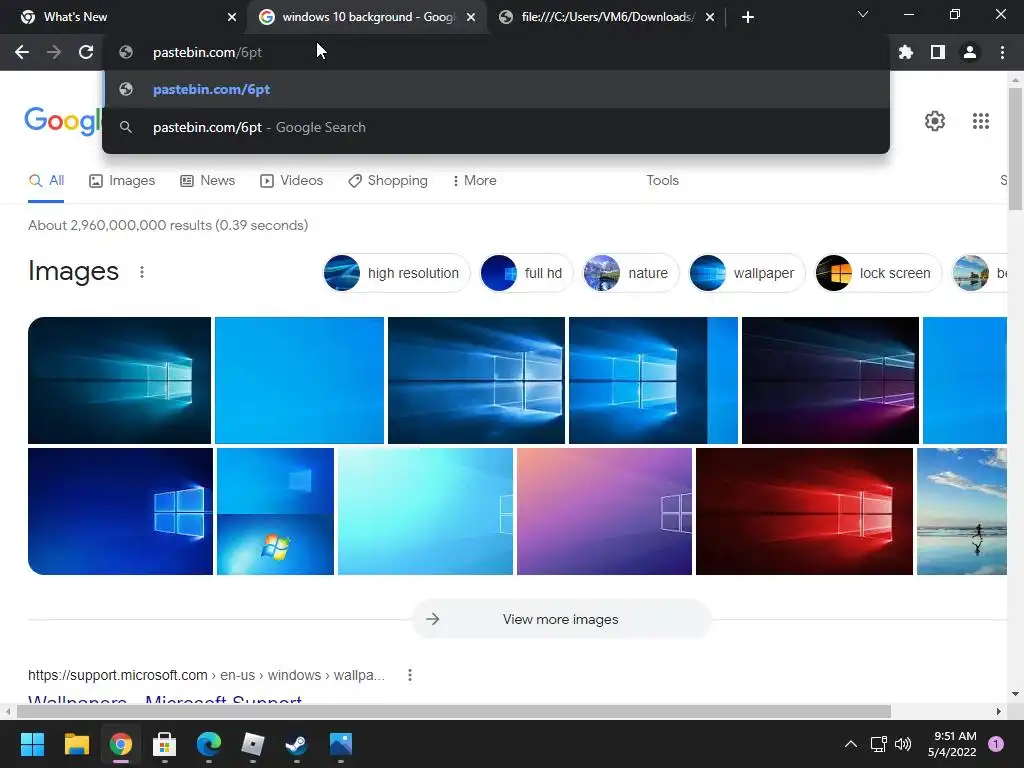This screenshot has width=1024, height=768.
Task: Click the scroll down arrow on vertical scrollbar
Action: pos(1015,694)
